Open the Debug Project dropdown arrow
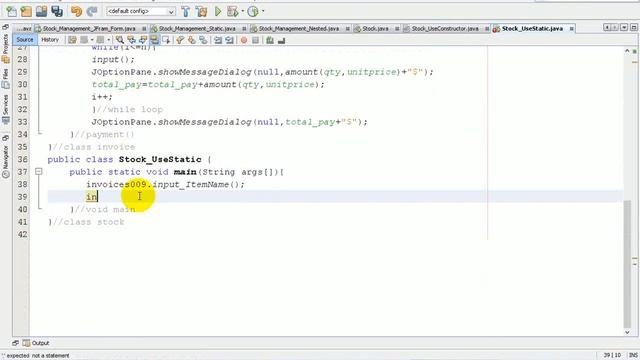This screenshot has height=360, width=640. [x=242, y=11]
